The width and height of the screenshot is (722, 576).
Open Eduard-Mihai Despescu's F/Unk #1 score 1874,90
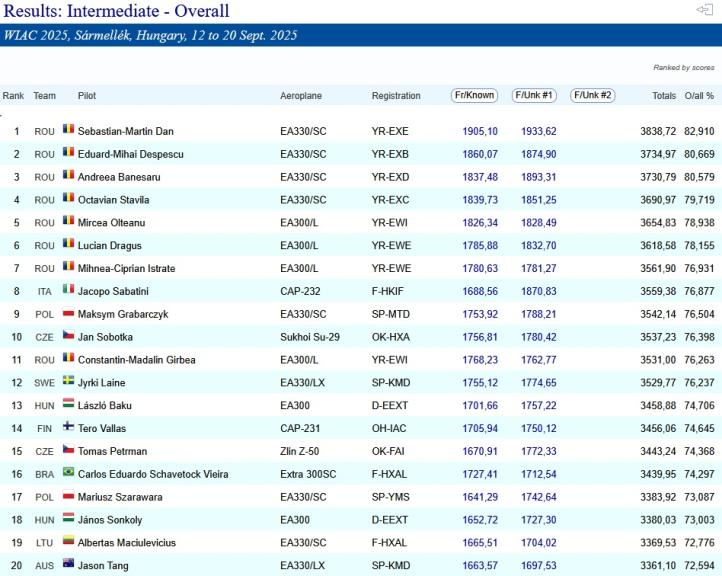538,154
